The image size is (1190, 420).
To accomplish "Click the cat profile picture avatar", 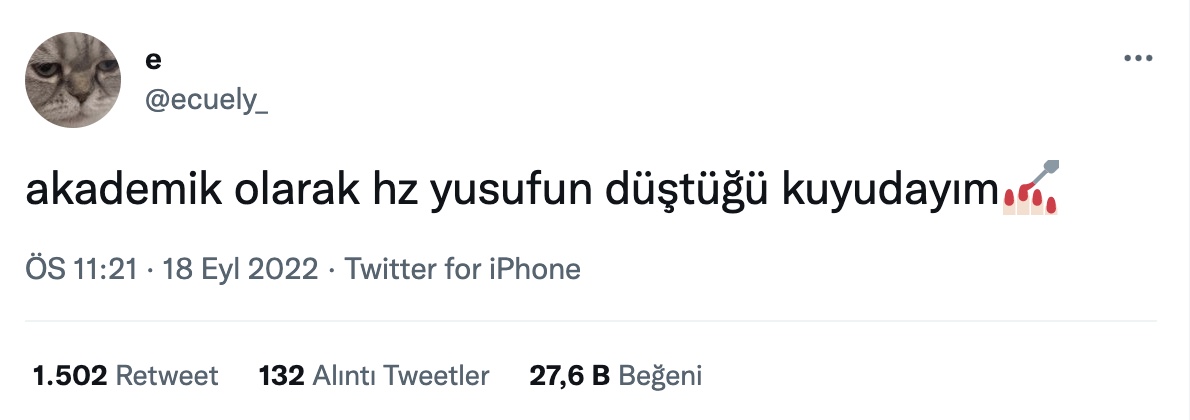I will [73, 80].
